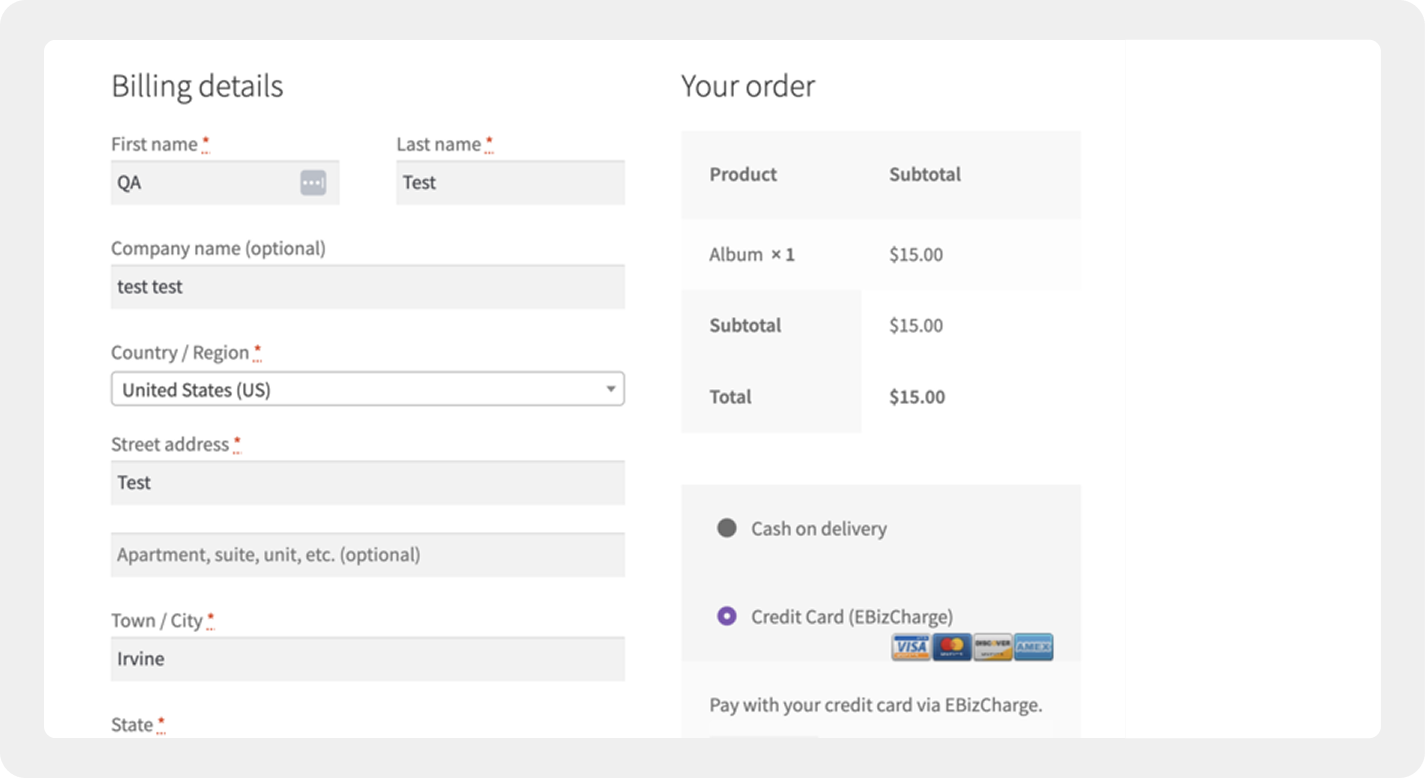Click the Total row label
Screen dimensions: 1425x778
pyautogui.click(x=730, y=396)
